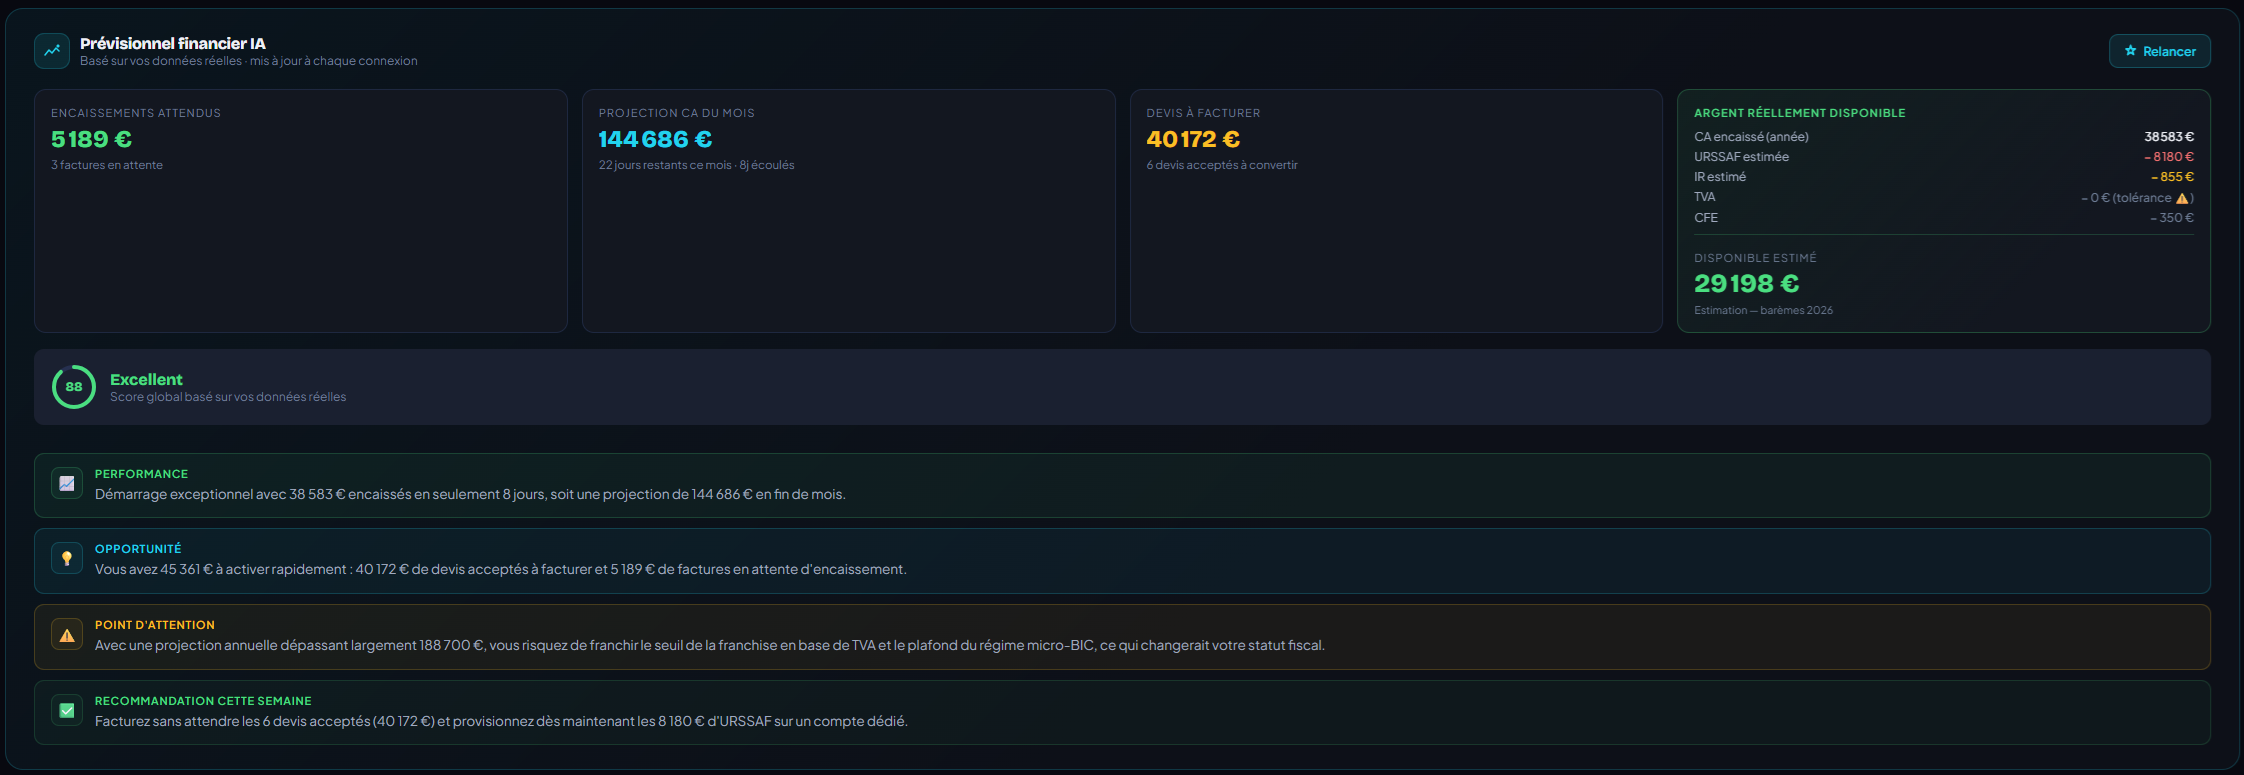Click the Opportunité lightbulb icon
Viewport: 2244px width, 775px height.
coord(67,558)
